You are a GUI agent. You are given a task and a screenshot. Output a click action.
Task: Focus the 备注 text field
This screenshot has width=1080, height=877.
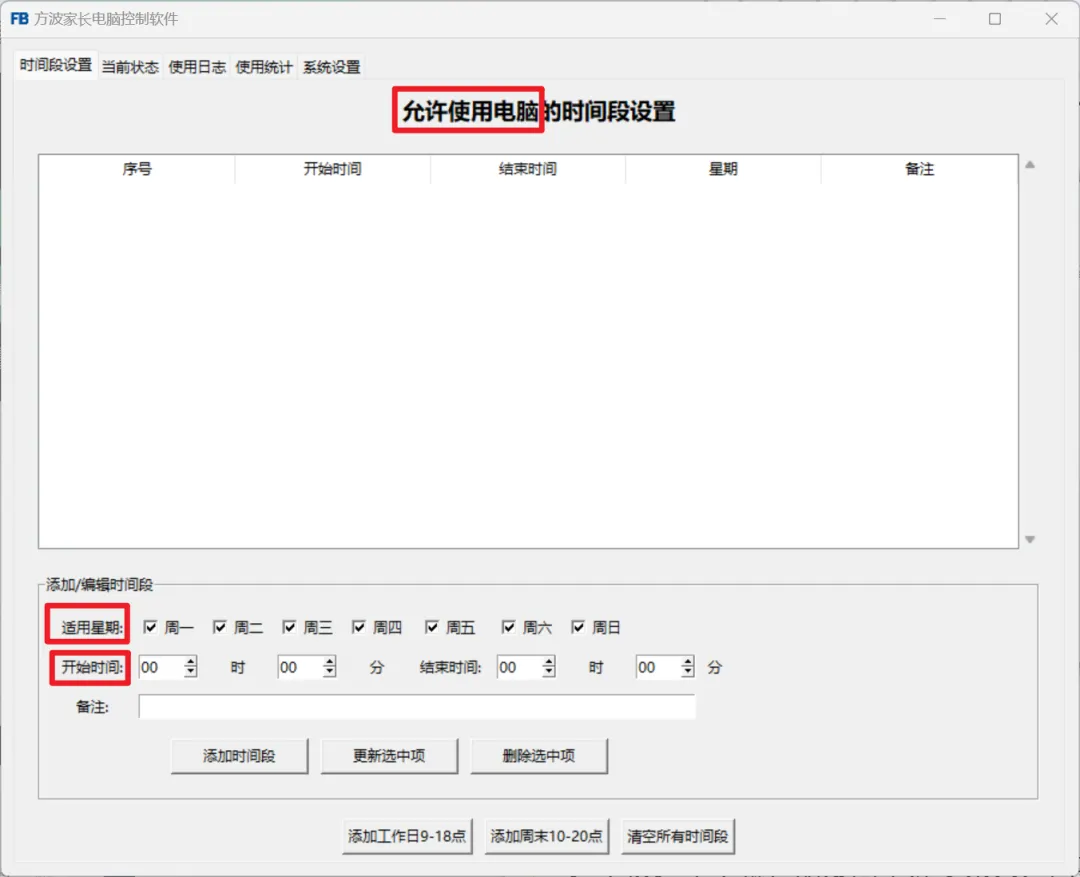click(417, 707)
